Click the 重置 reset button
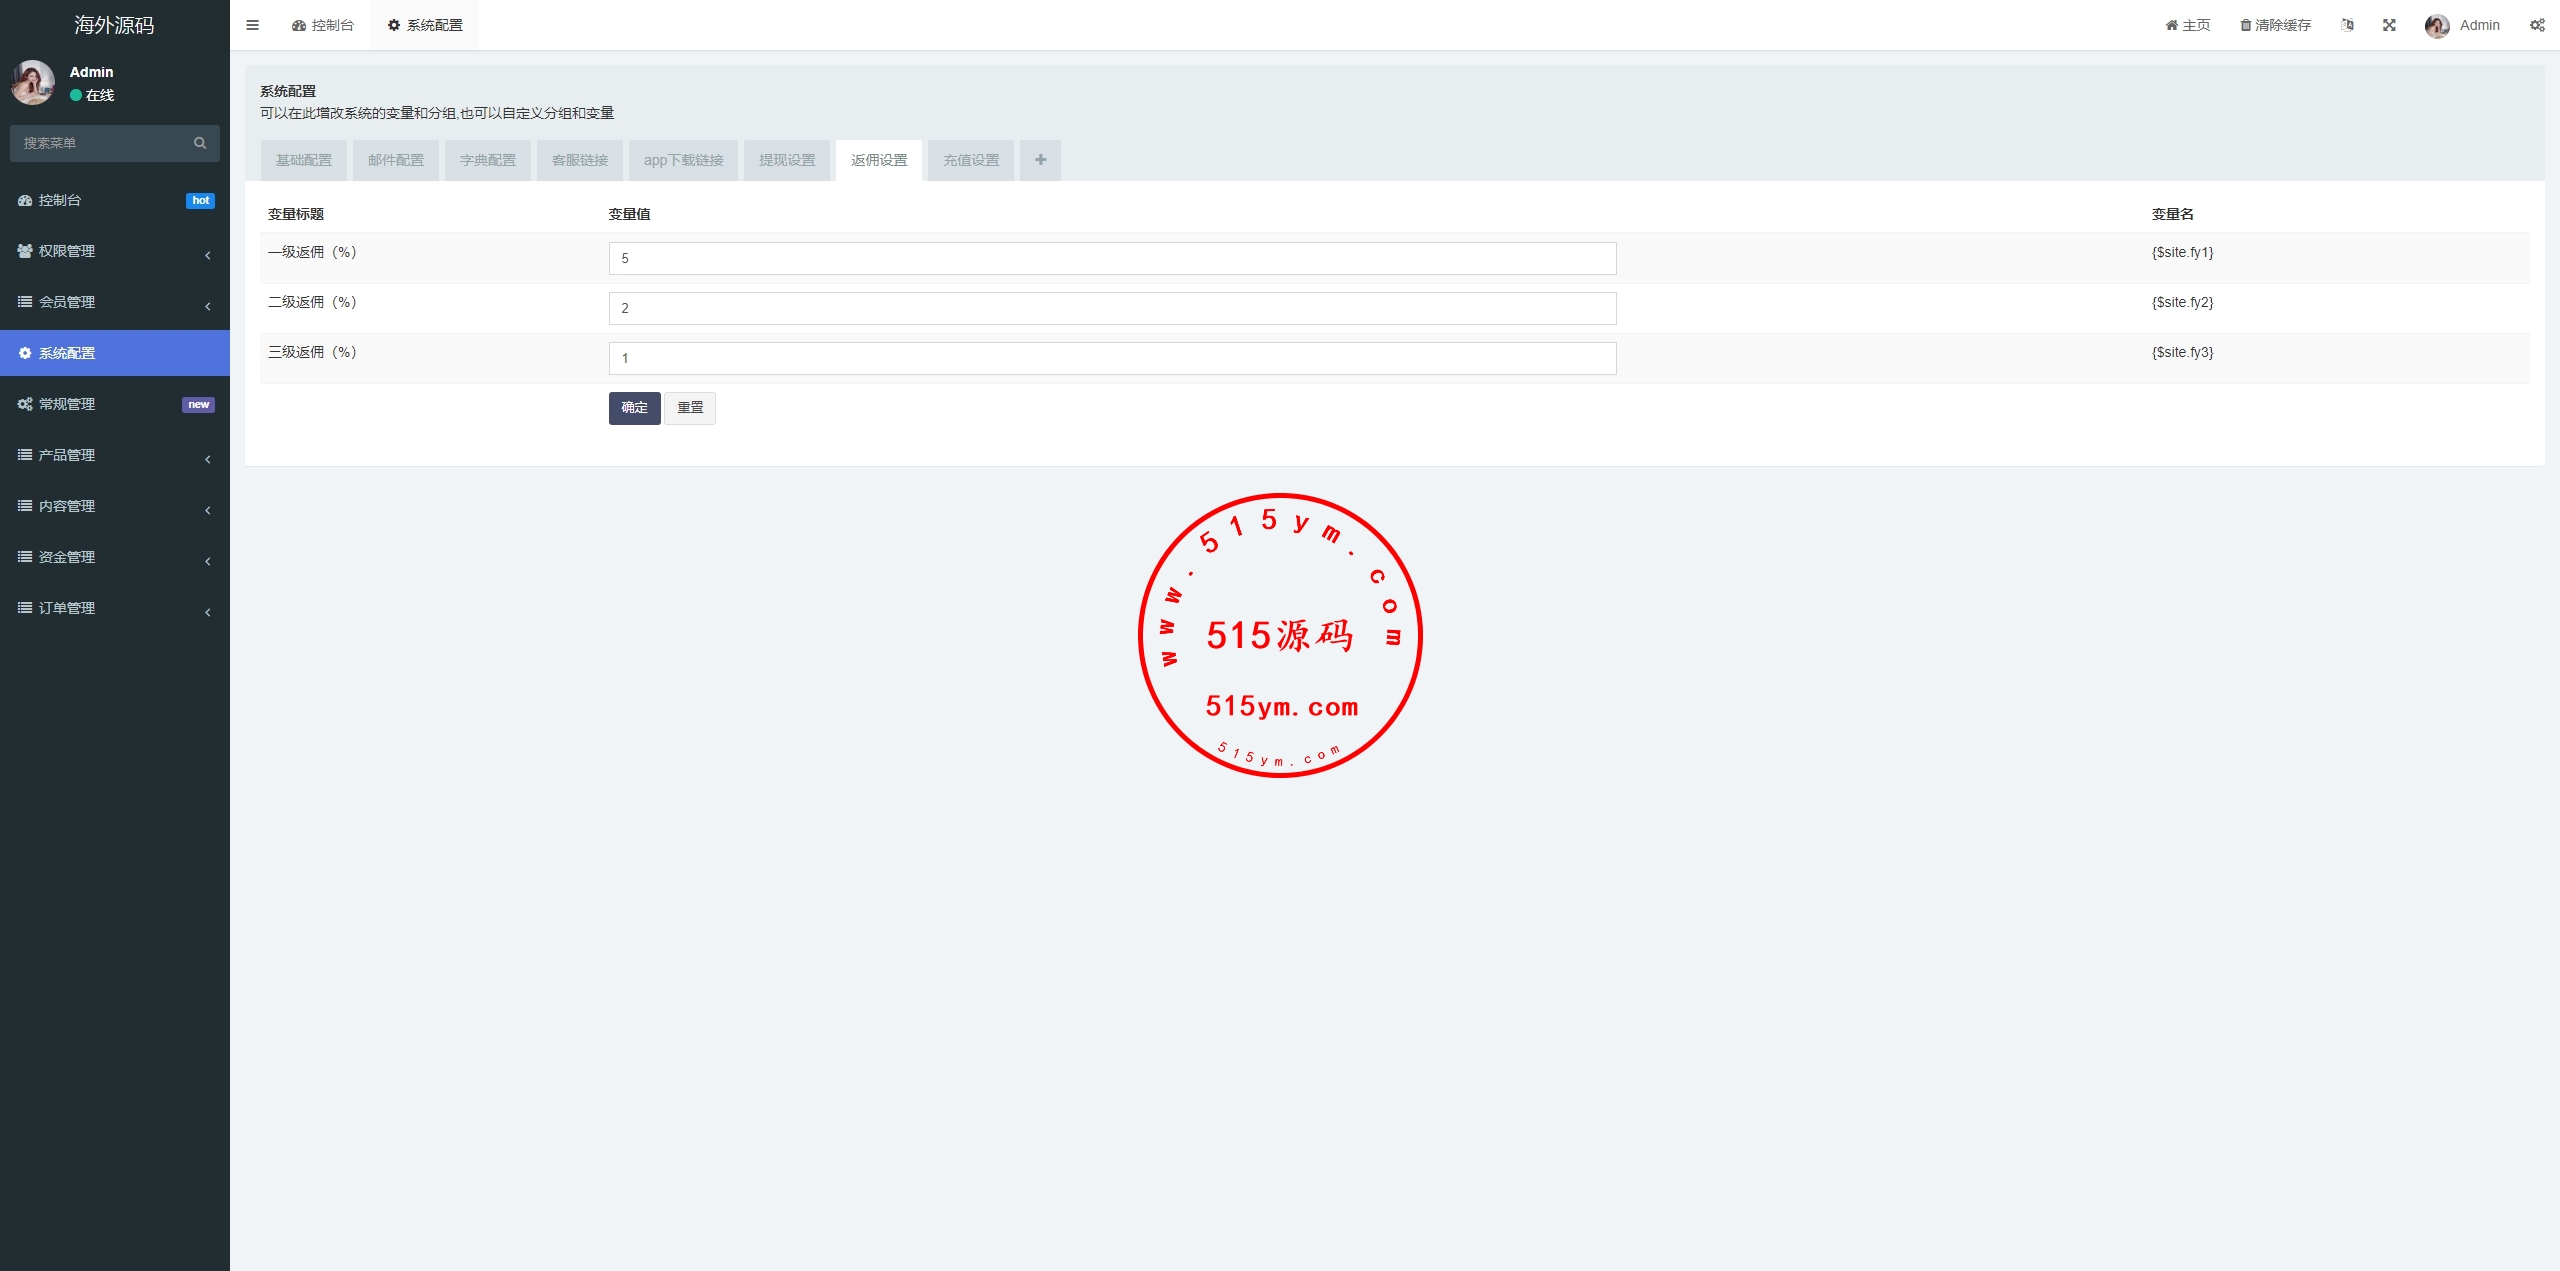Screen dimensions: 2560x1271 pos(689,408)
